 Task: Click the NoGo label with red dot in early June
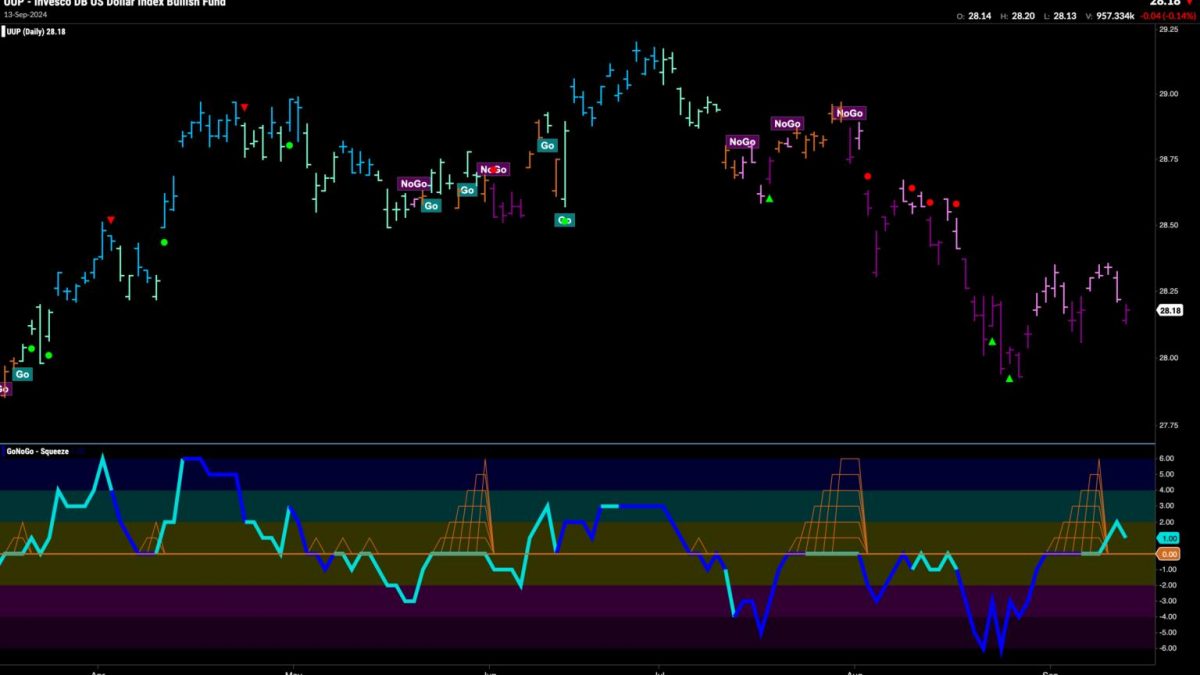(x=493, y=169)
